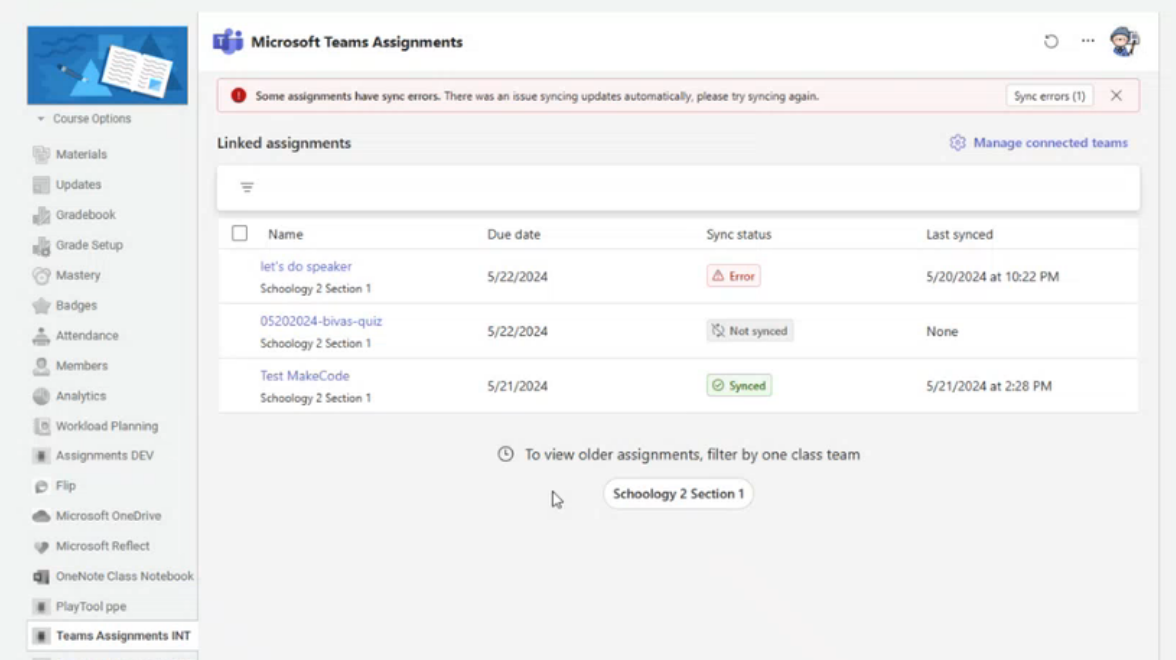This screenshot has width=1176, height=660.
Task: Click the refresh icon in the header
Action: click(x=1051, y=41)
